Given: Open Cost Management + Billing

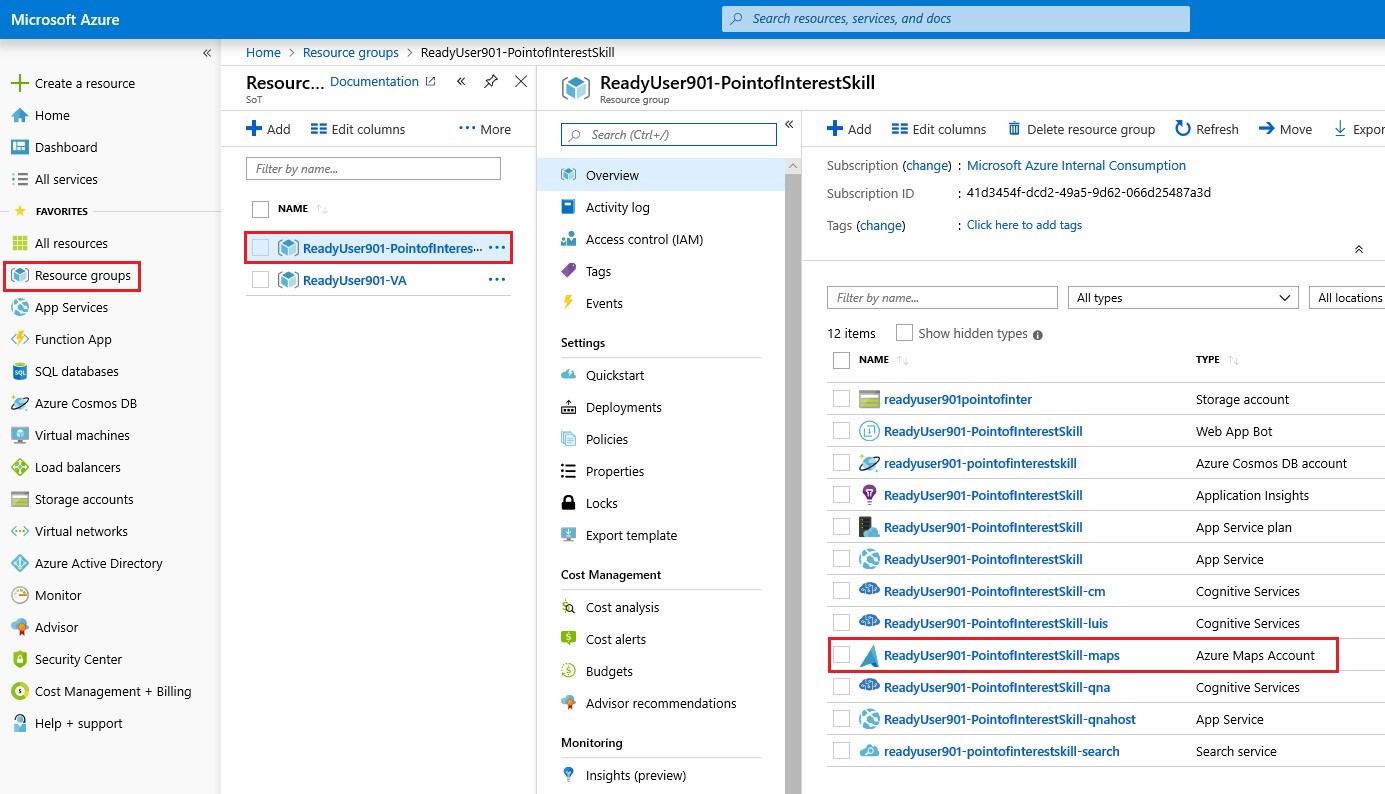Looking at the screenshot, I should coord(112,691).
